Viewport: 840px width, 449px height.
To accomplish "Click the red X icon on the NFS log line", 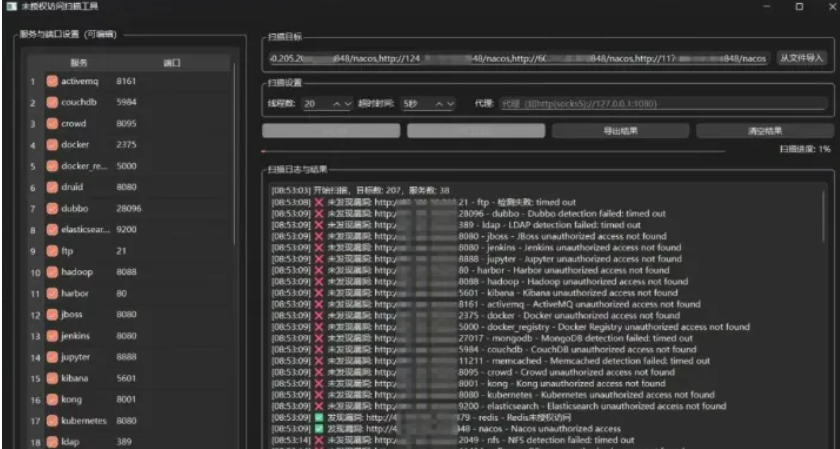I will 319,440.
